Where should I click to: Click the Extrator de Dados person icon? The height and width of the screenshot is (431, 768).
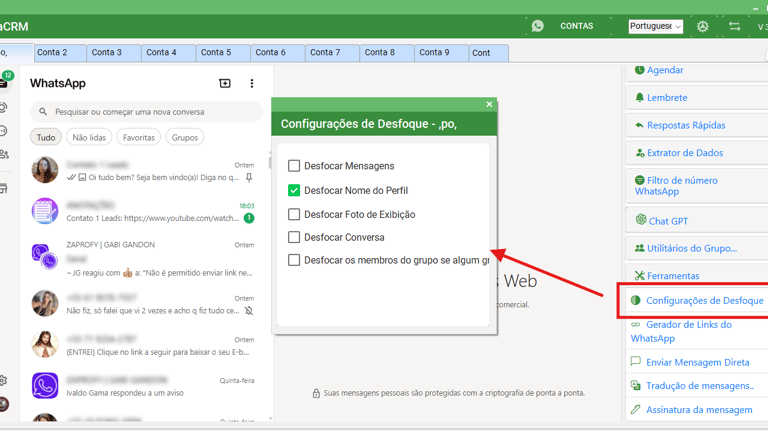(x=640, y=153)
